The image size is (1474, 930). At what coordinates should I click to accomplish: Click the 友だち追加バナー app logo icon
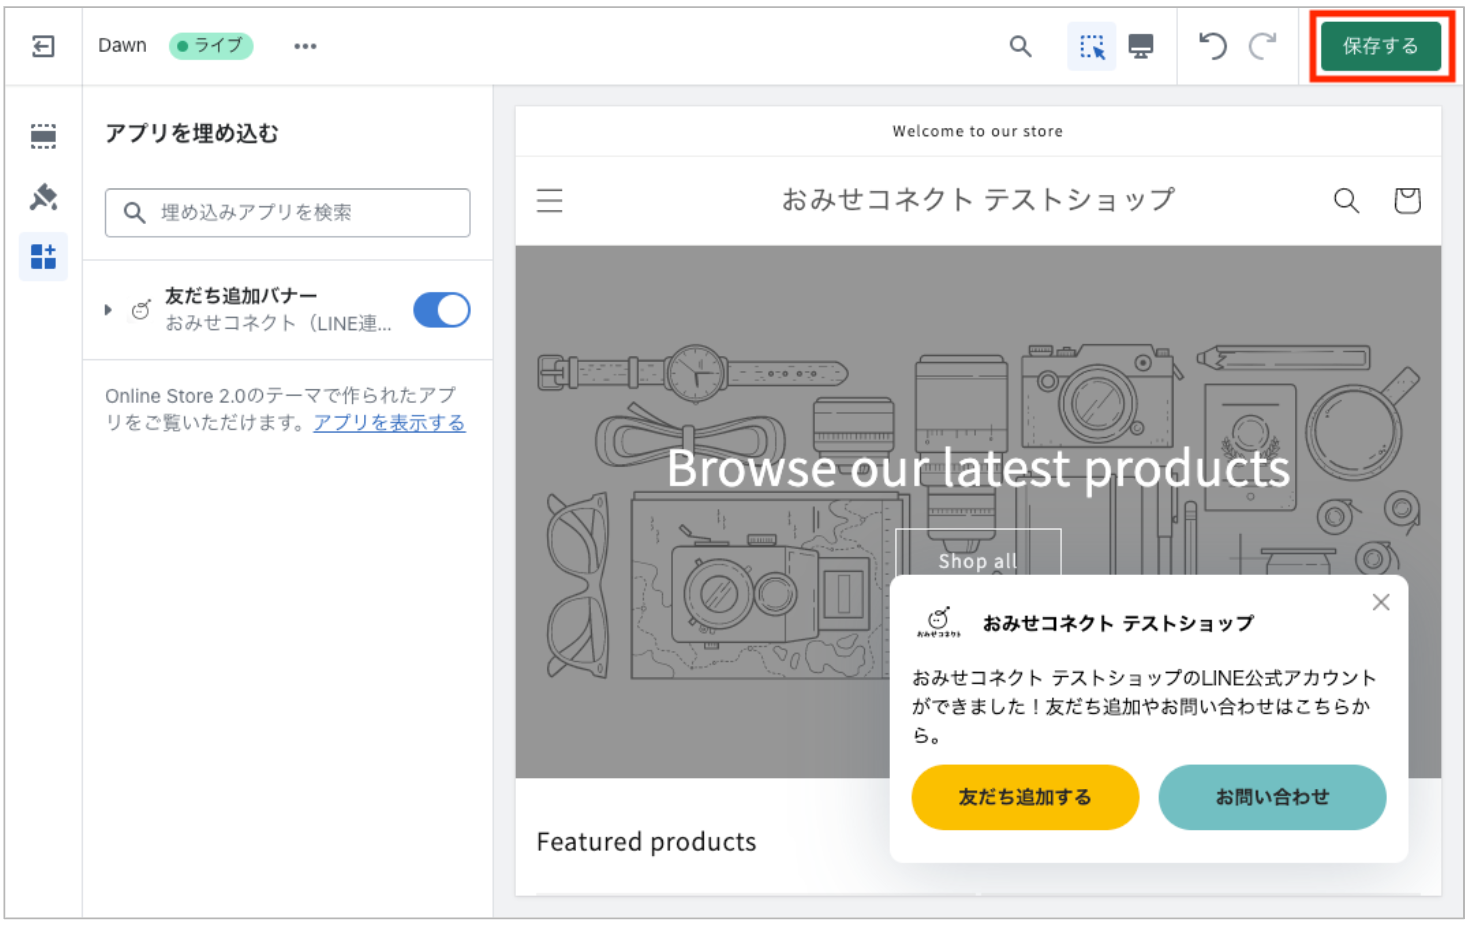pyautogui.click(x=141, y=310)
